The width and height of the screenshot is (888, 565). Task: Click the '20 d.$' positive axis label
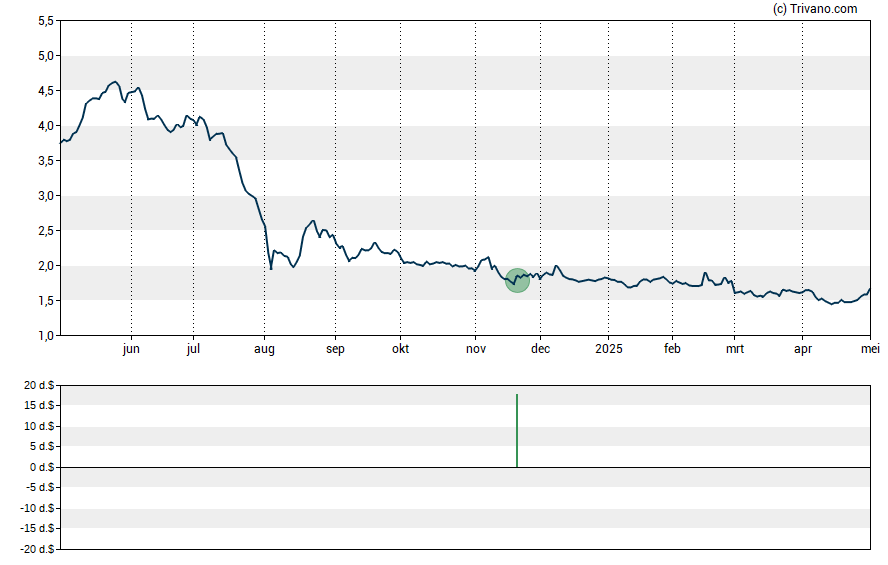tap(39, 385)
